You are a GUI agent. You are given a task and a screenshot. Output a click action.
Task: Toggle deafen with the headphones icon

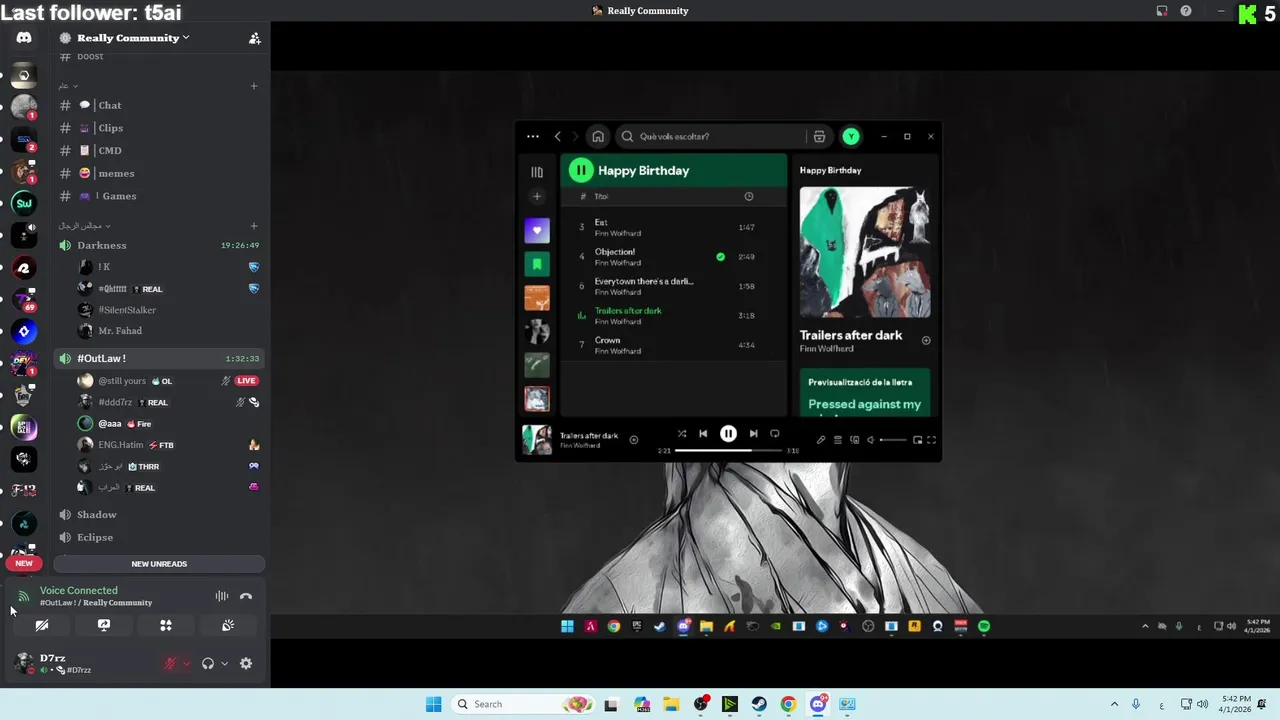[x=208, y=663]
